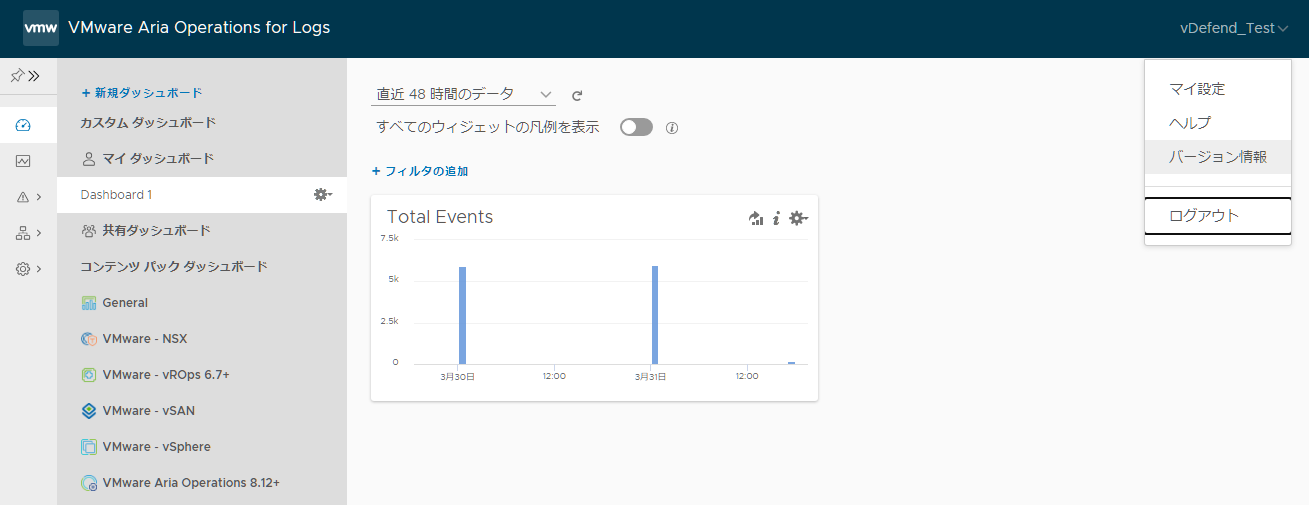Image resolution: width=1309 pixels, height=505 pixels.
Task: Pin the side navigation panel
Action: 16,75
